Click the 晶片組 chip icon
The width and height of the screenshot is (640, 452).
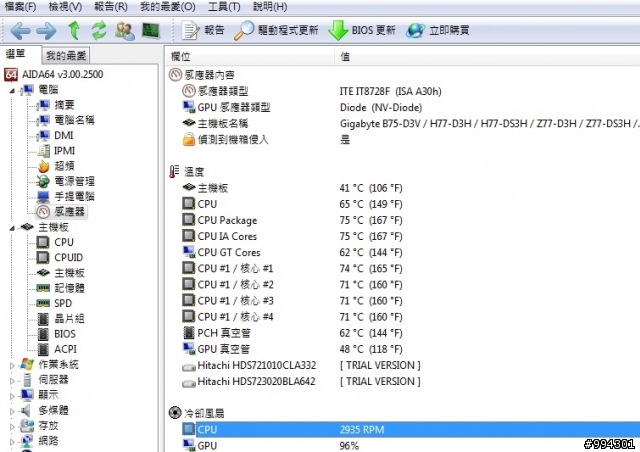click(43, 318)
